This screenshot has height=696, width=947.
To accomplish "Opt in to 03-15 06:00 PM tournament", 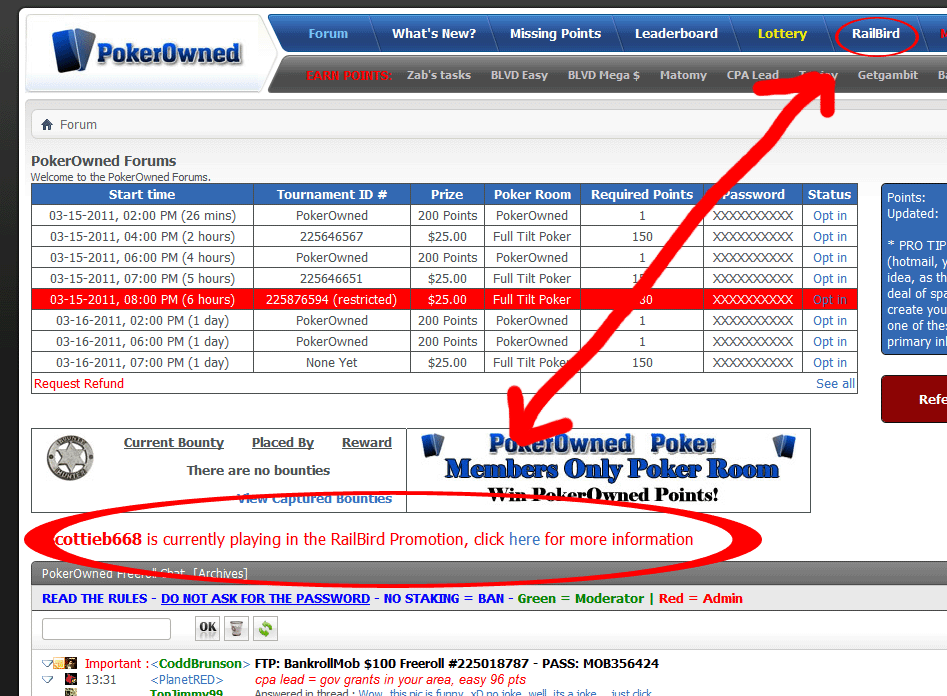I will coord(829,258).
